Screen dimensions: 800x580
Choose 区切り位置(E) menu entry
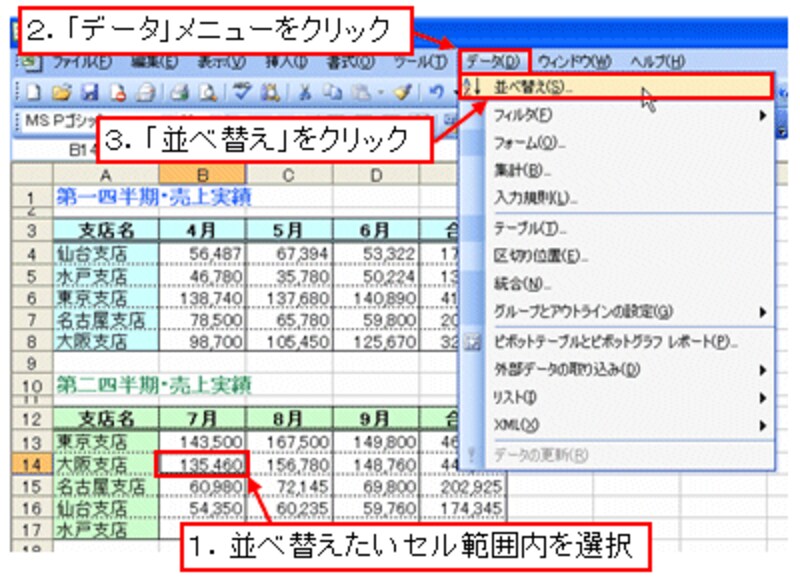(x=617, y=256)
